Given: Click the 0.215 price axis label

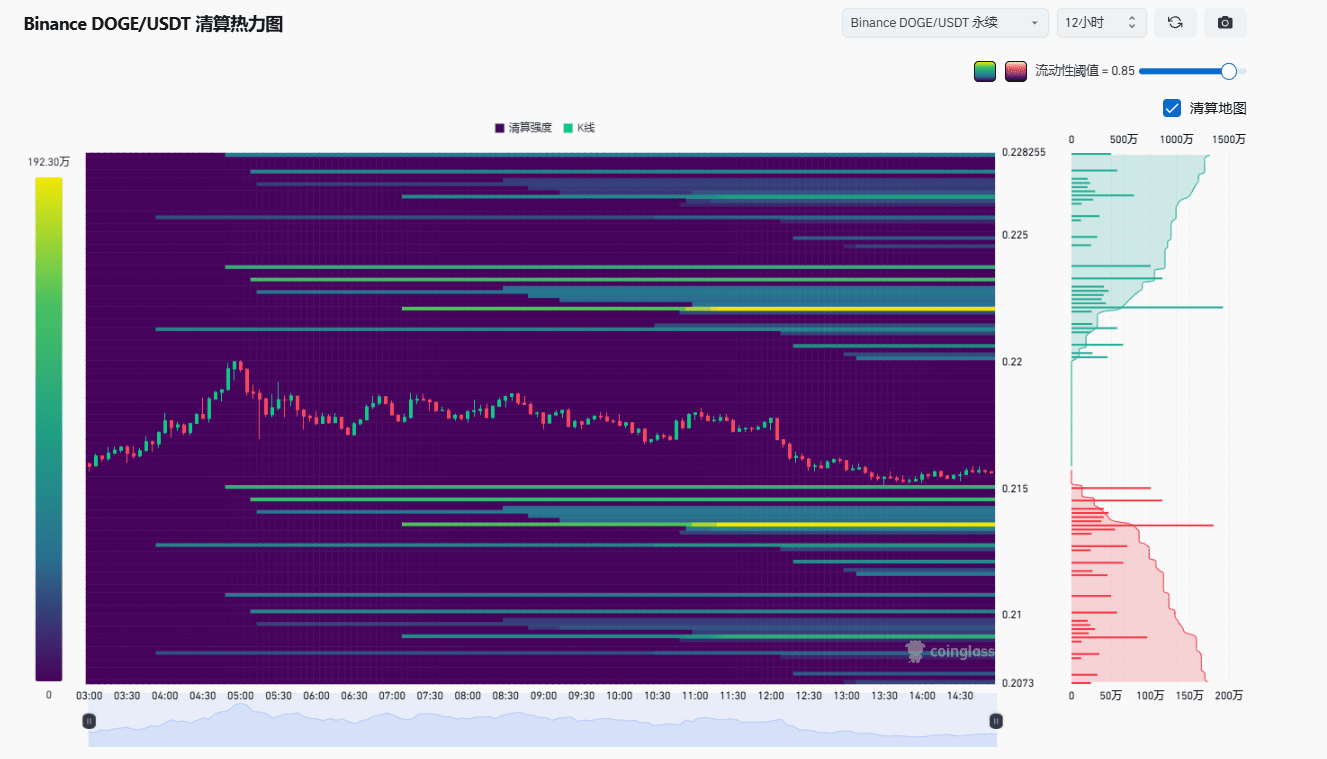Looking at the screenshot, I should pos(1014,488).
